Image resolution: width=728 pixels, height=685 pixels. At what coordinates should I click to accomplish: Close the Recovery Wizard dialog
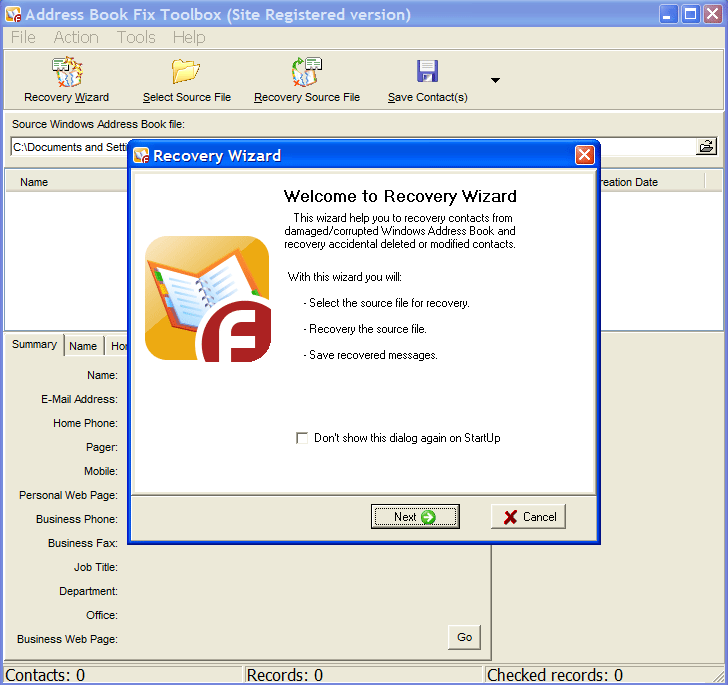tap(584, 155)
